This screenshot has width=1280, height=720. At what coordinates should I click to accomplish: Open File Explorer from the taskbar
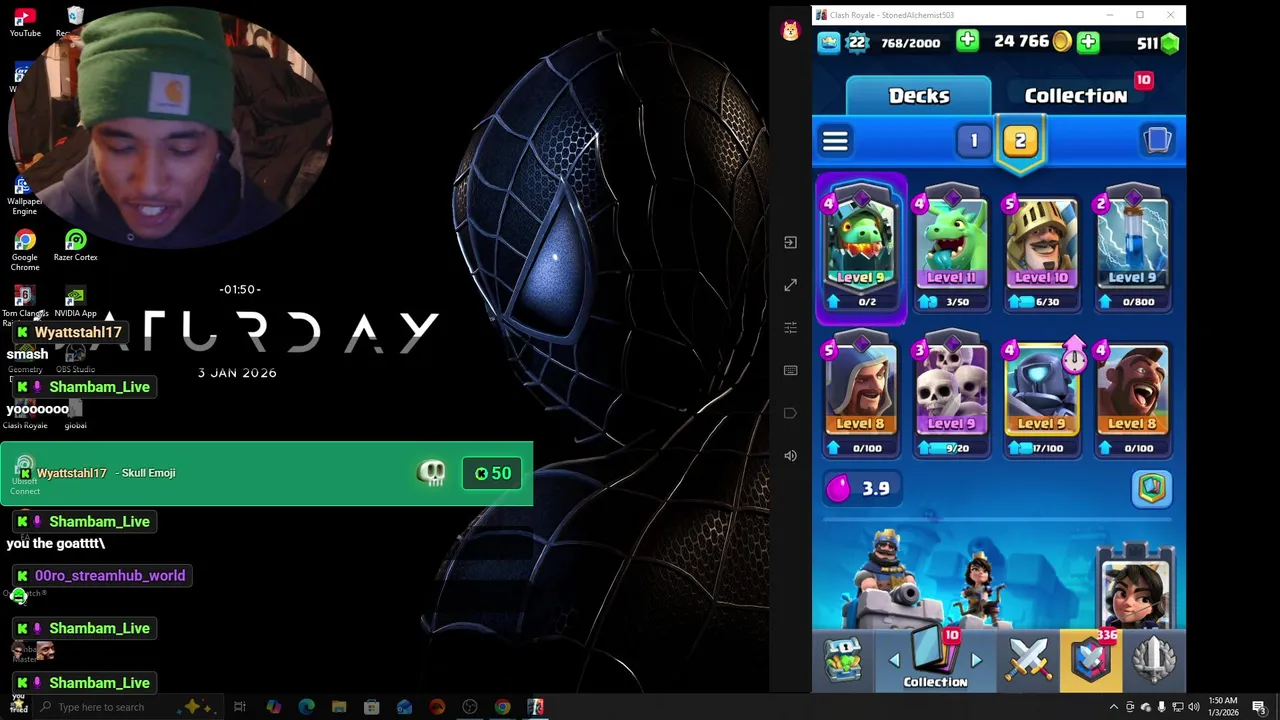pyautogui.click(x=339, y=707)
